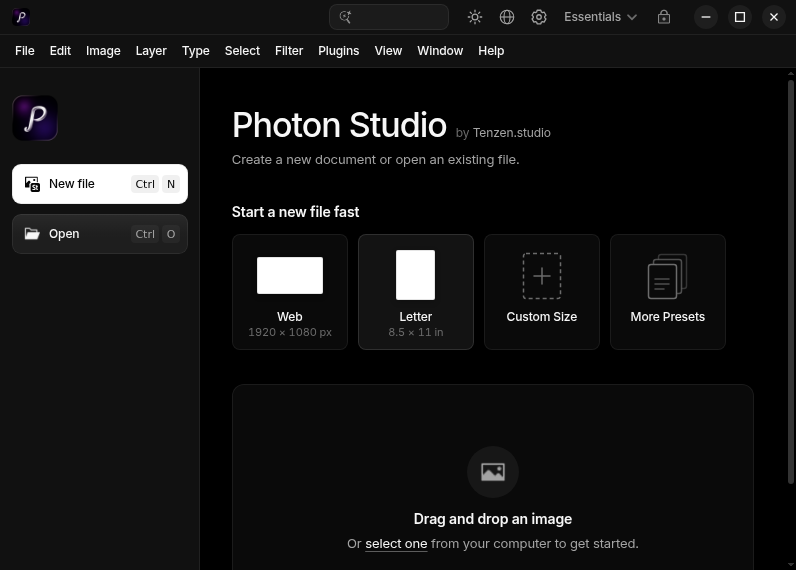Click the scroll down arrow at bottom right
The image size is (796, 570).
click(x=791, y=564)
